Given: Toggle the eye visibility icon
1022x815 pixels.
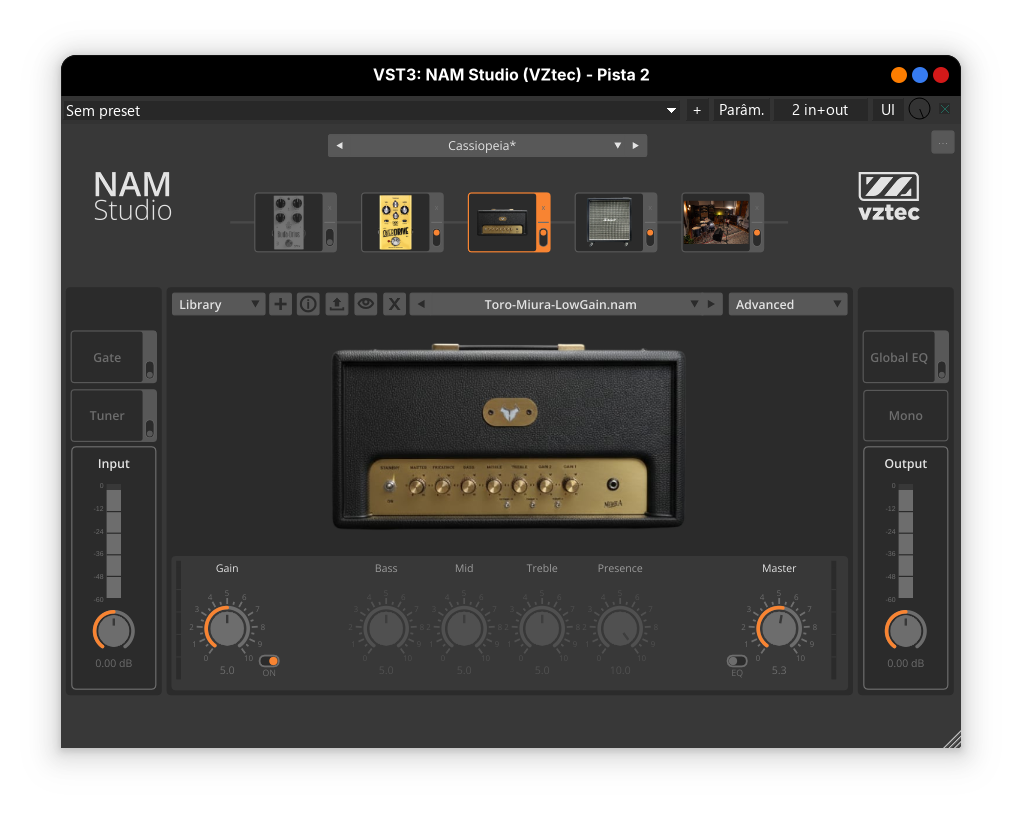Looking at the screenshot, I should click(x=366, y=304).
